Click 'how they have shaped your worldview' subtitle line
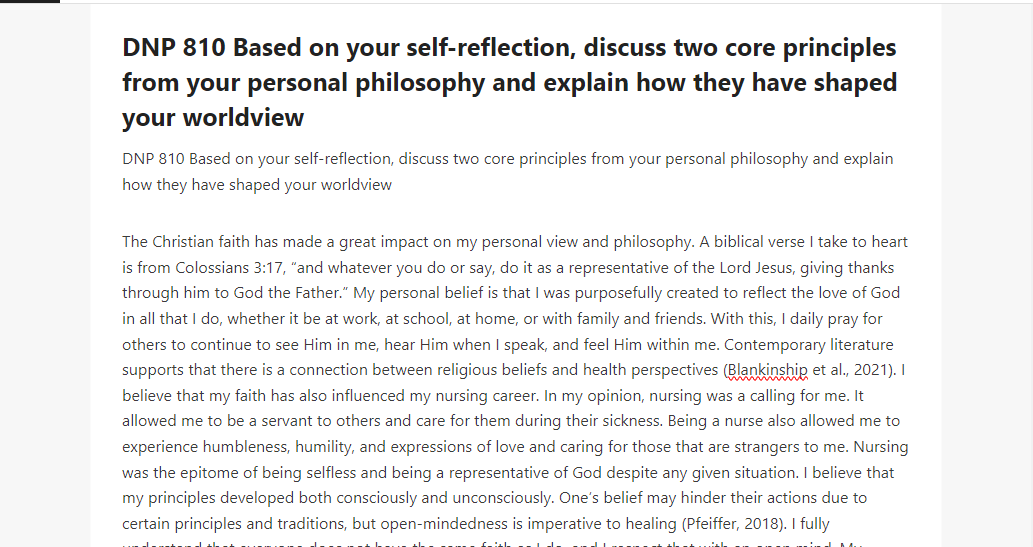Screen dimensions: 1033x547 coord(257,185)
